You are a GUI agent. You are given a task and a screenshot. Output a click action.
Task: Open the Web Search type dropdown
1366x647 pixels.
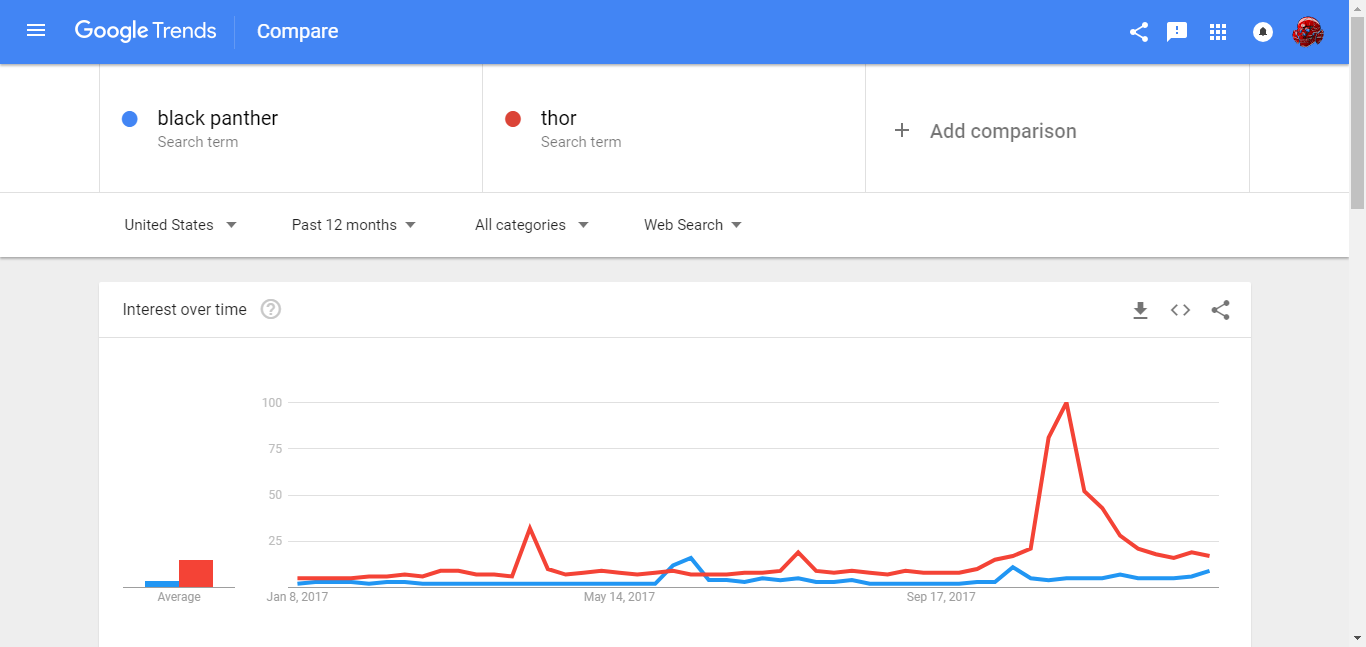pos(692,225)
